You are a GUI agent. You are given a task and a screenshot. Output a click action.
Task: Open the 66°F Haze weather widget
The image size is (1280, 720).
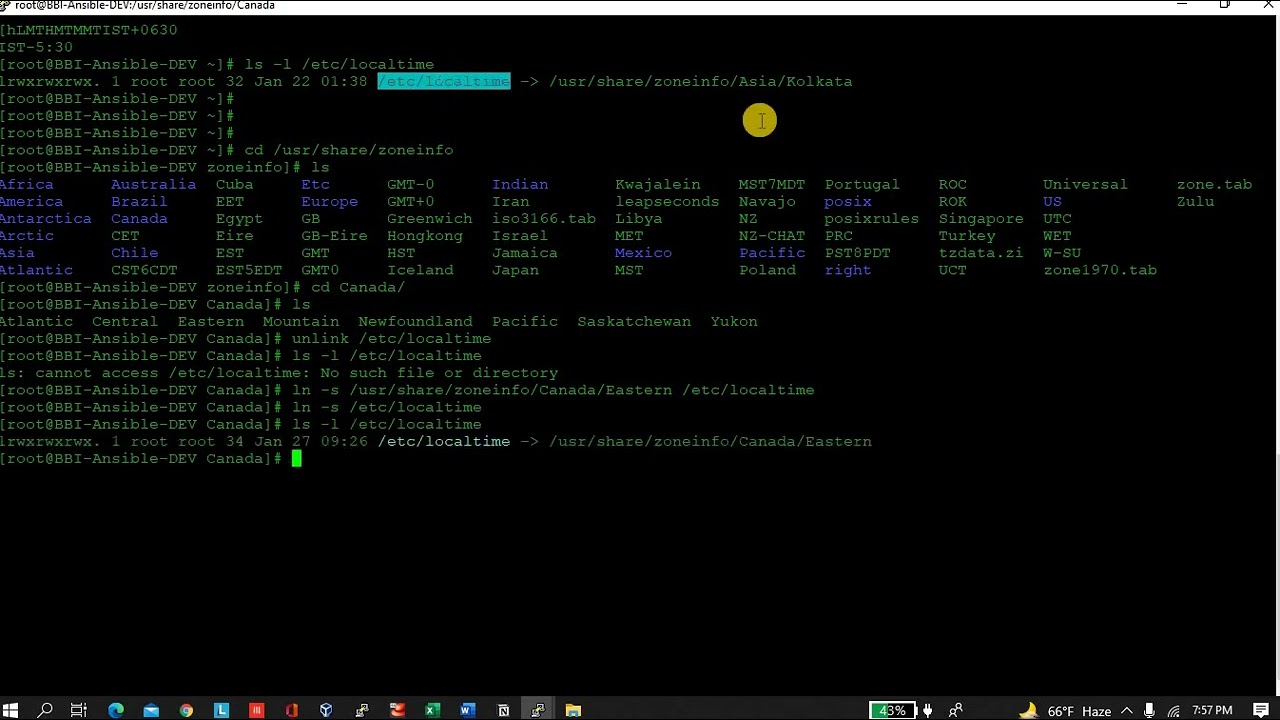tap(1066, 710)
